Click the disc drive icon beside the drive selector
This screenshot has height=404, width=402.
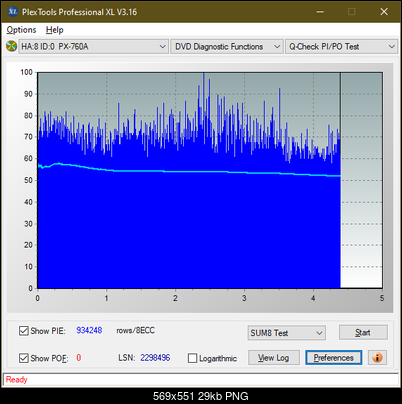11,46
